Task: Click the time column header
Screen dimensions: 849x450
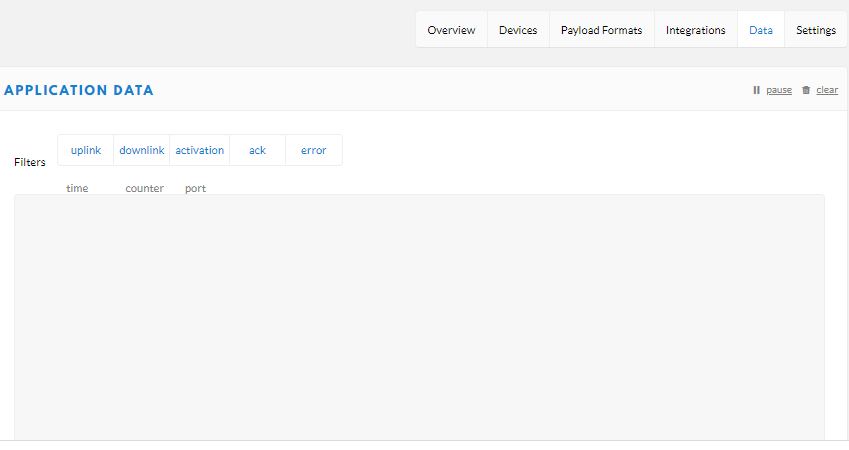Action: click(77, 188)
